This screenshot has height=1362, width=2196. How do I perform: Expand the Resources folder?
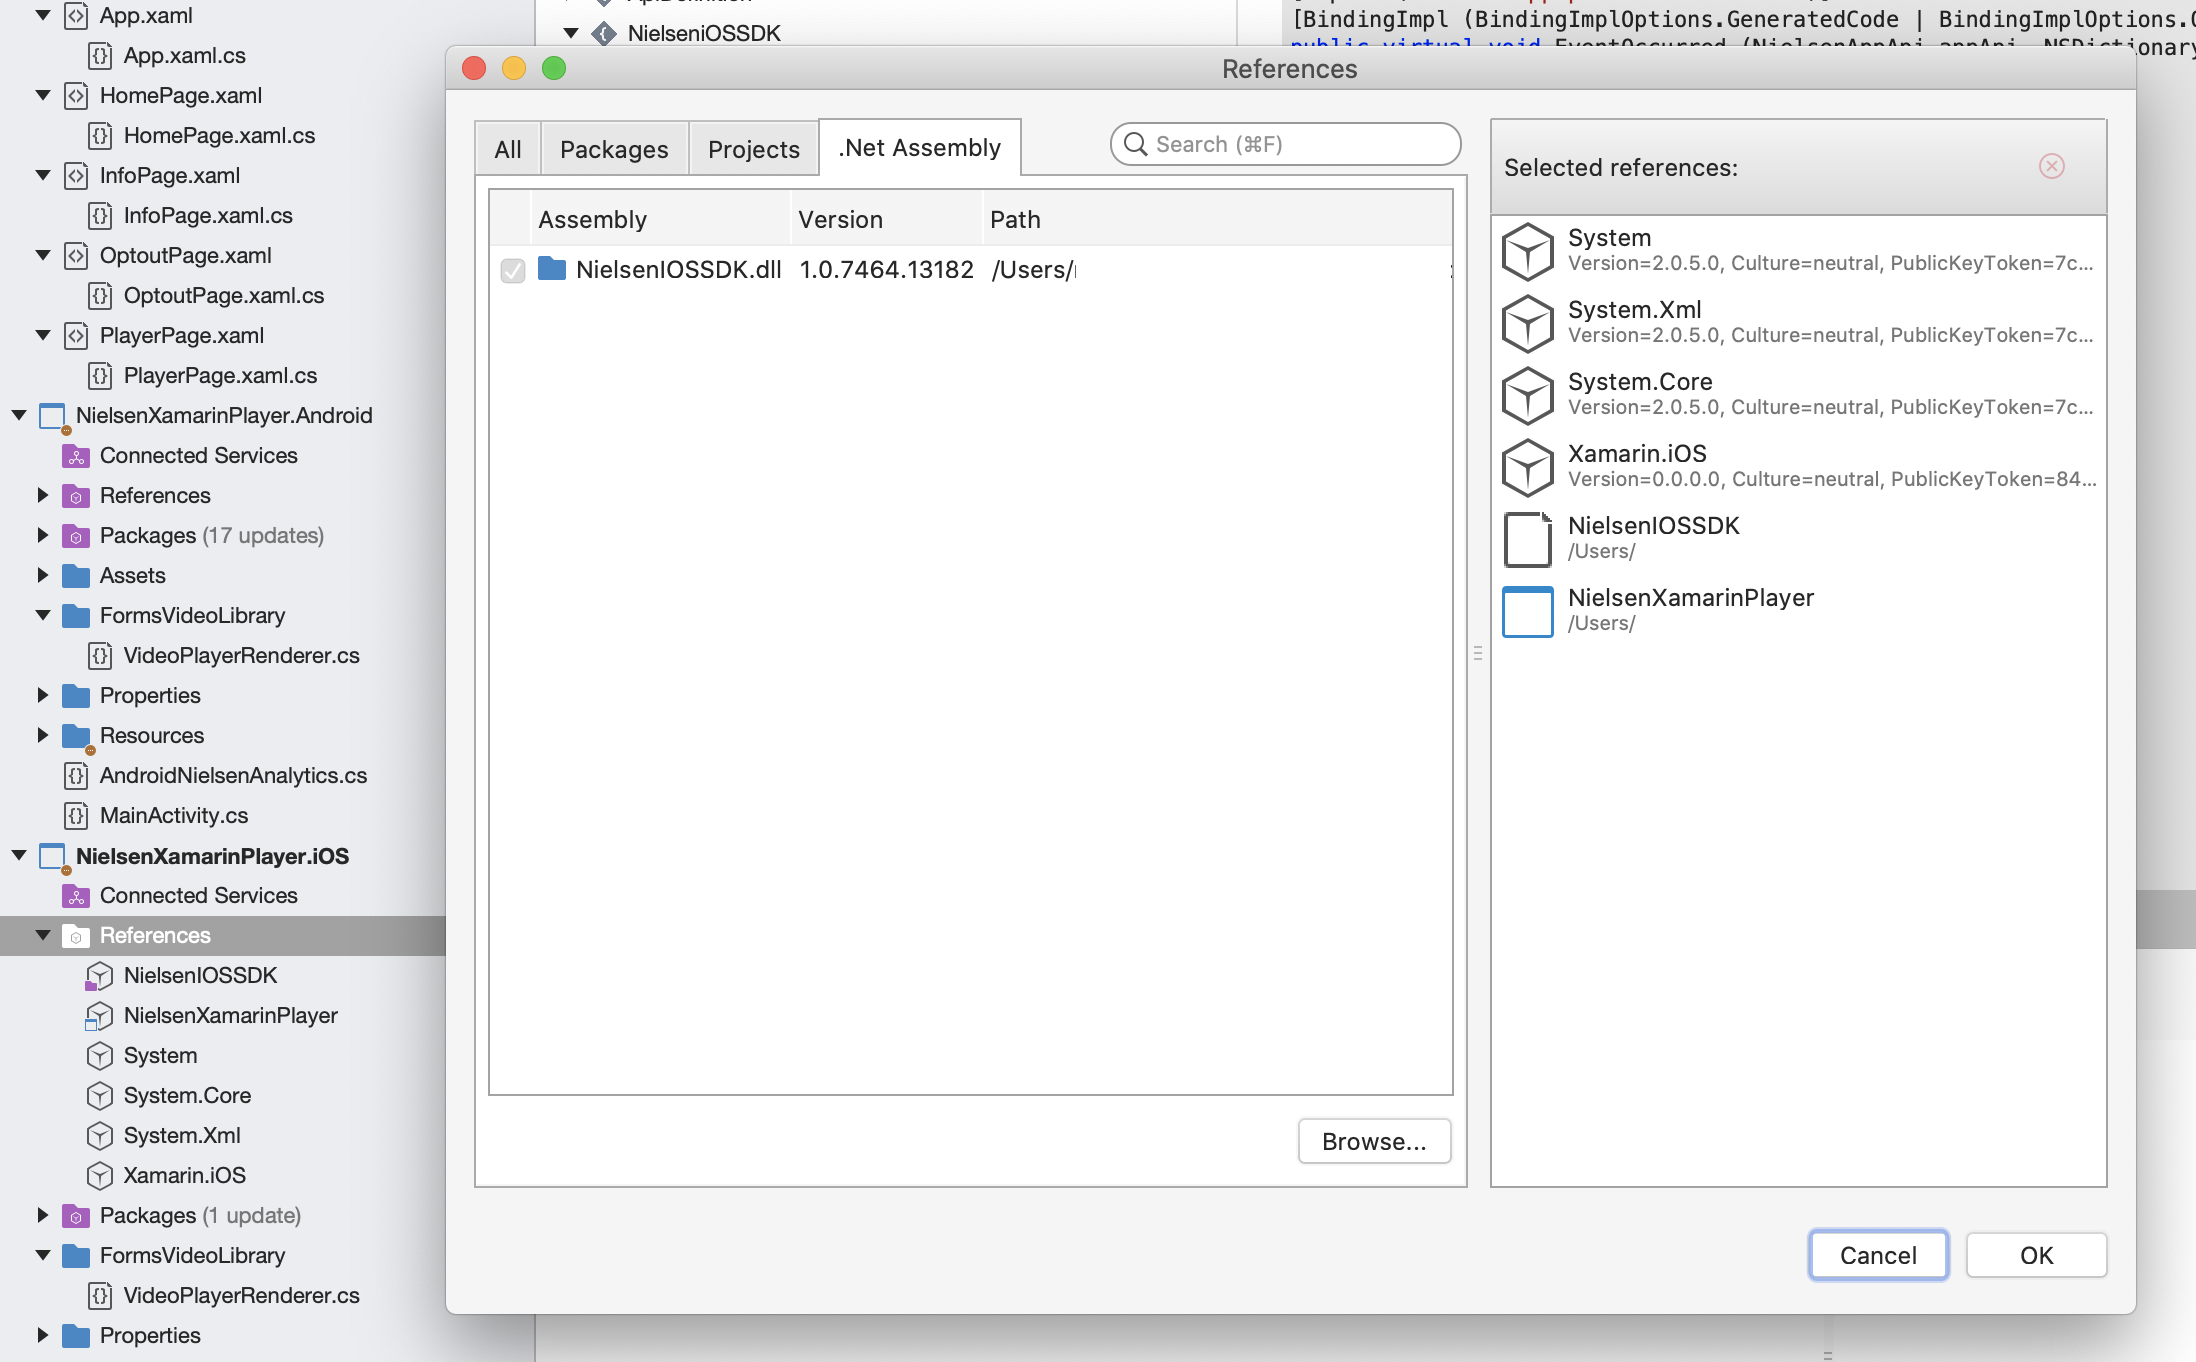(x=43, y=735)
